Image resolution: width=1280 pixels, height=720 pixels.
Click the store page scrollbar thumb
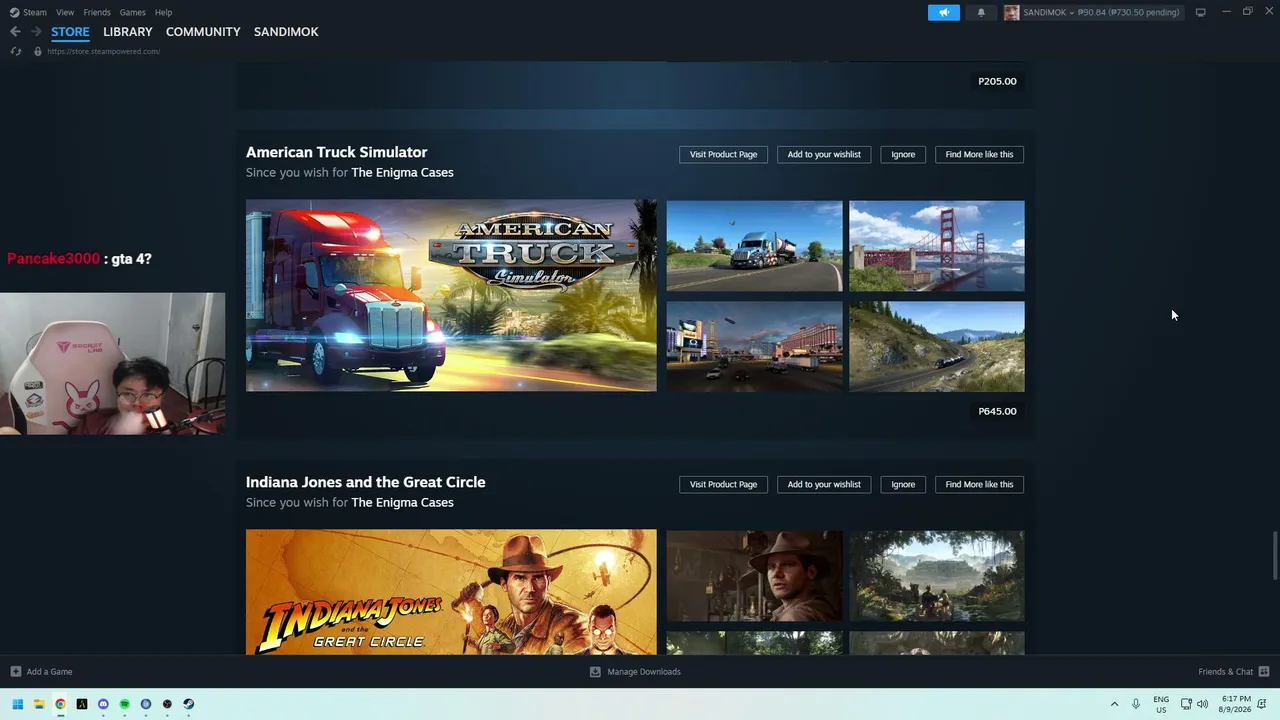point(1274,556)
